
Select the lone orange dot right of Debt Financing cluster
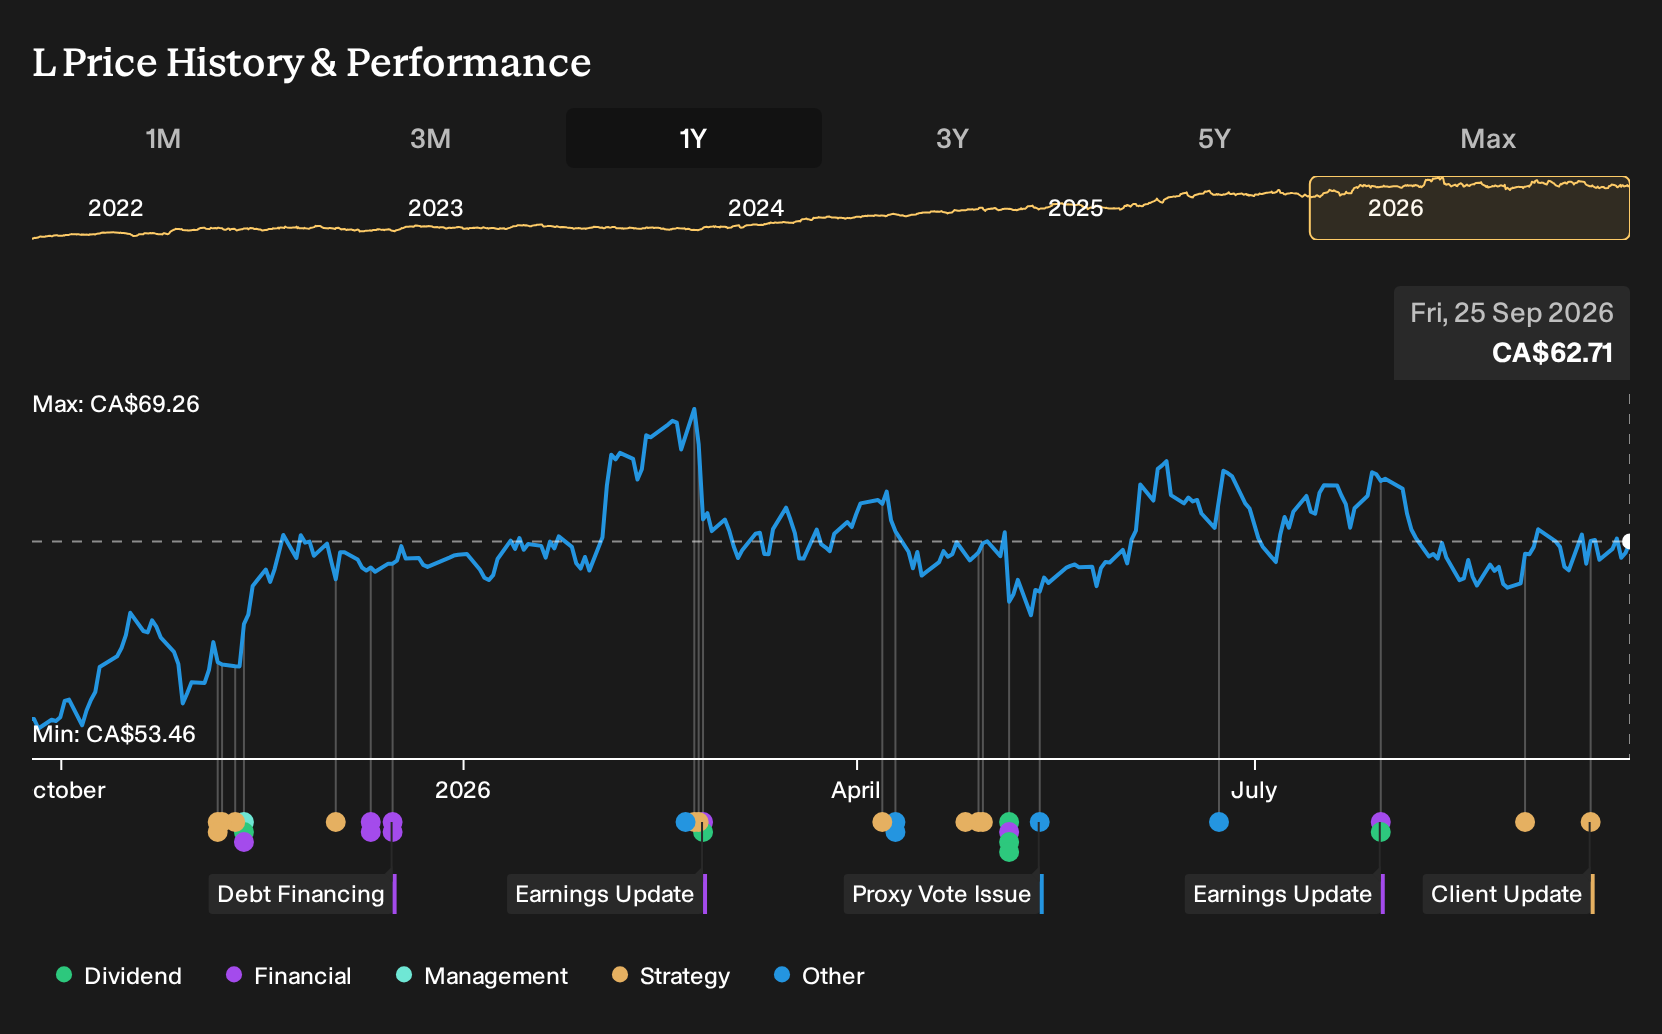335,822
